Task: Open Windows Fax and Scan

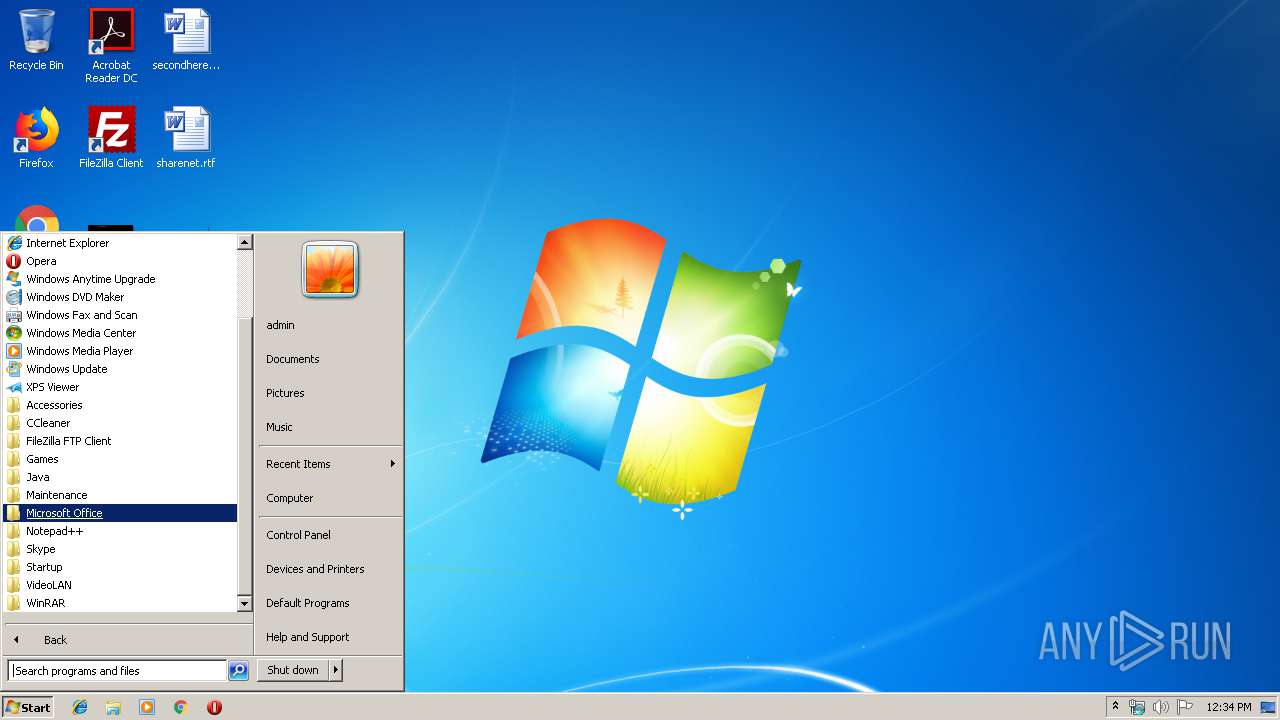Action: tap(120, 315)
